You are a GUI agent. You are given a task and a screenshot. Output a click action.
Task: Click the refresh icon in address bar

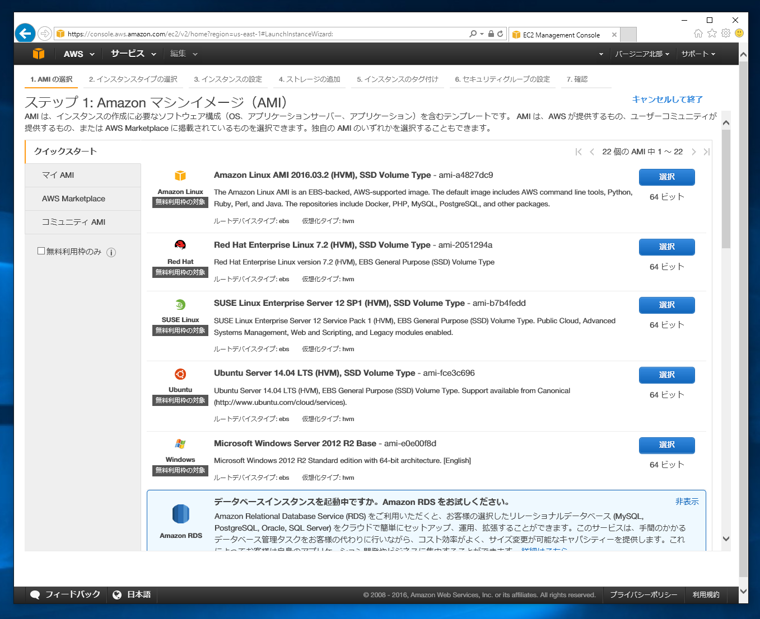pyautogui.click(x=500, y=34)
